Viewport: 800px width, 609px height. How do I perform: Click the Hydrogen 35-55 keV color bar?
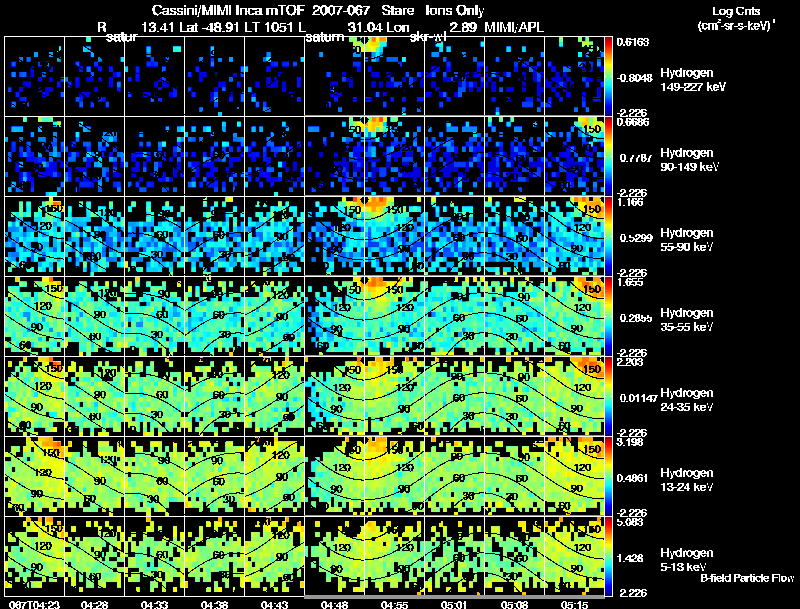click(608, 316)
